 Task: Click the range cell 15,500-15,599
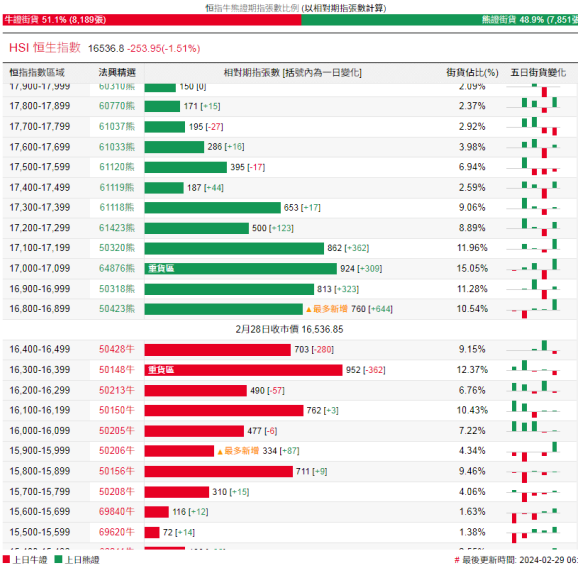[40, 532]
